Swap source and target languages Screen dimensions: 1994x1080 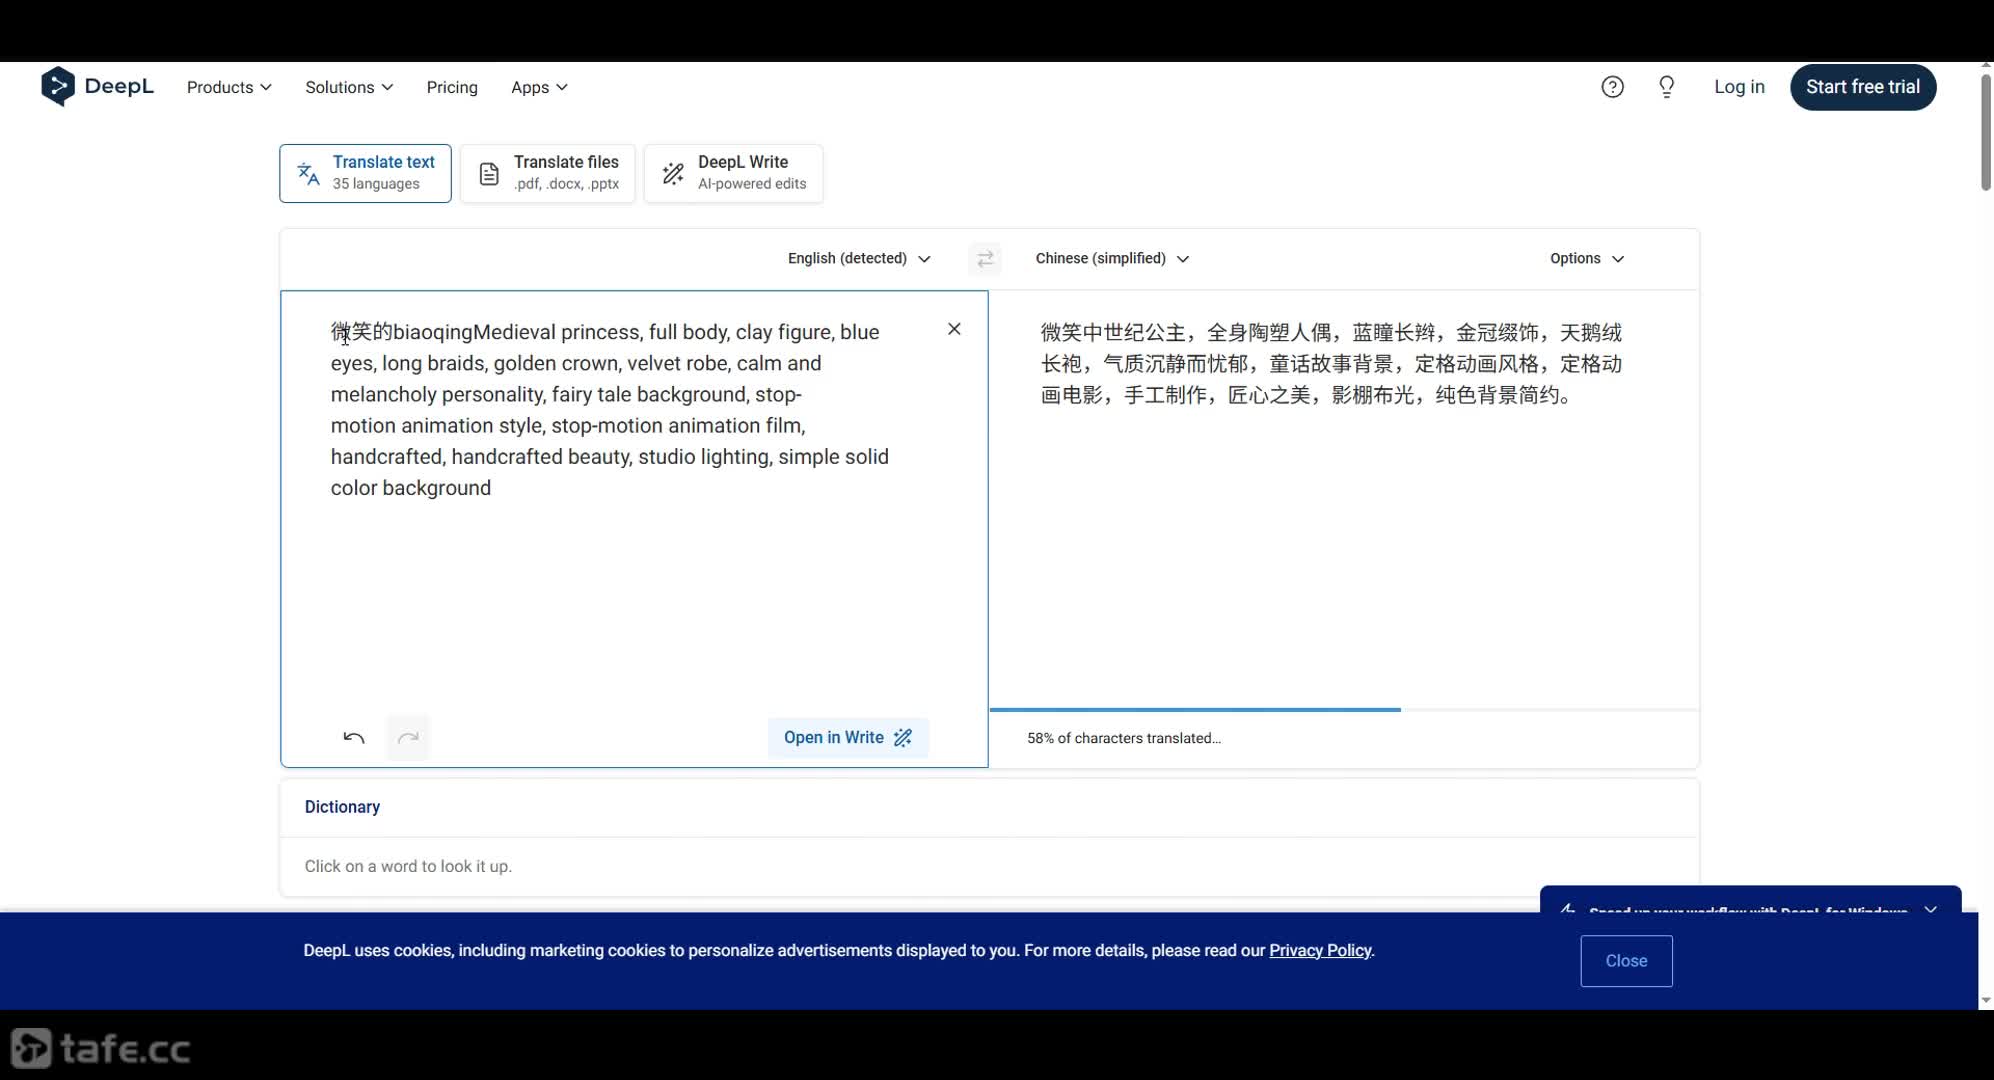pyautogui.click(x=985, y=259)
